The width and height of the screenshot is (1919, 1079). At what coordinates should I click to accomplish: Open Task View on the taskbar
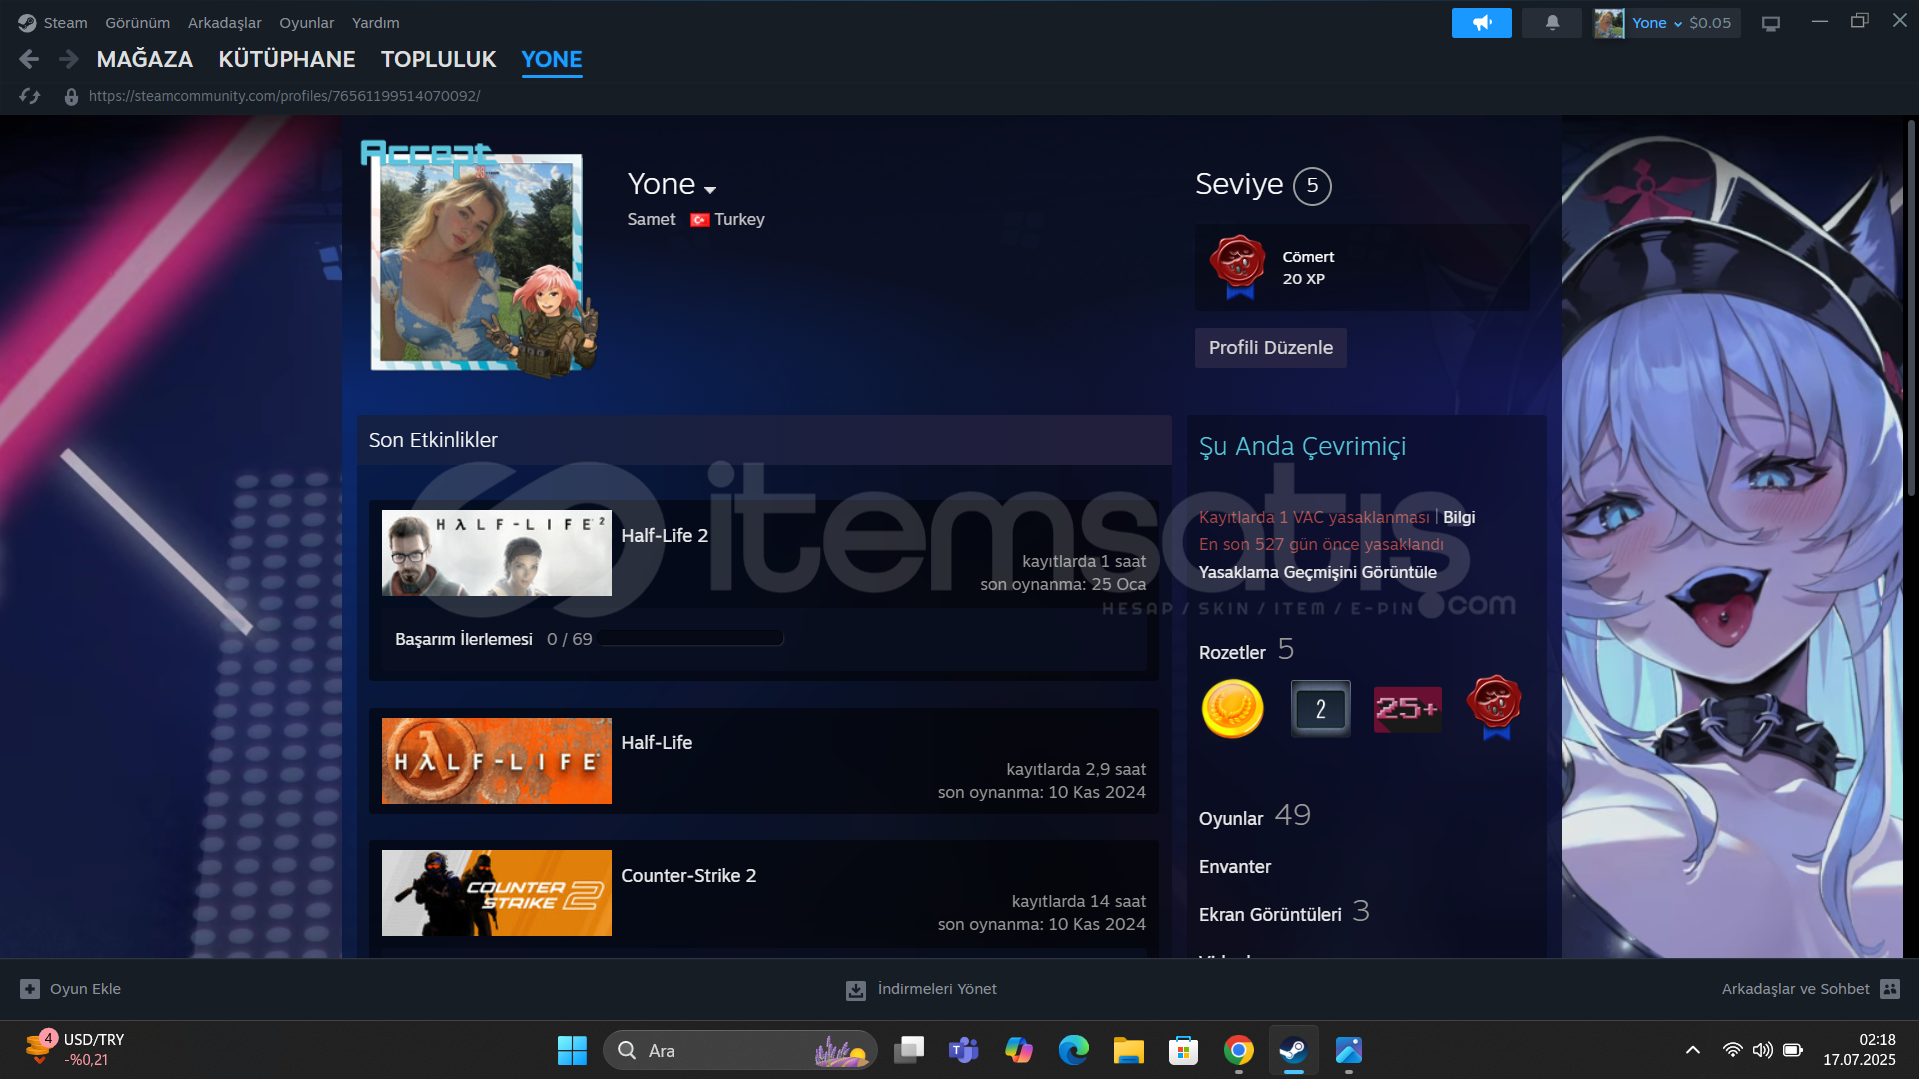(909, 1051)
